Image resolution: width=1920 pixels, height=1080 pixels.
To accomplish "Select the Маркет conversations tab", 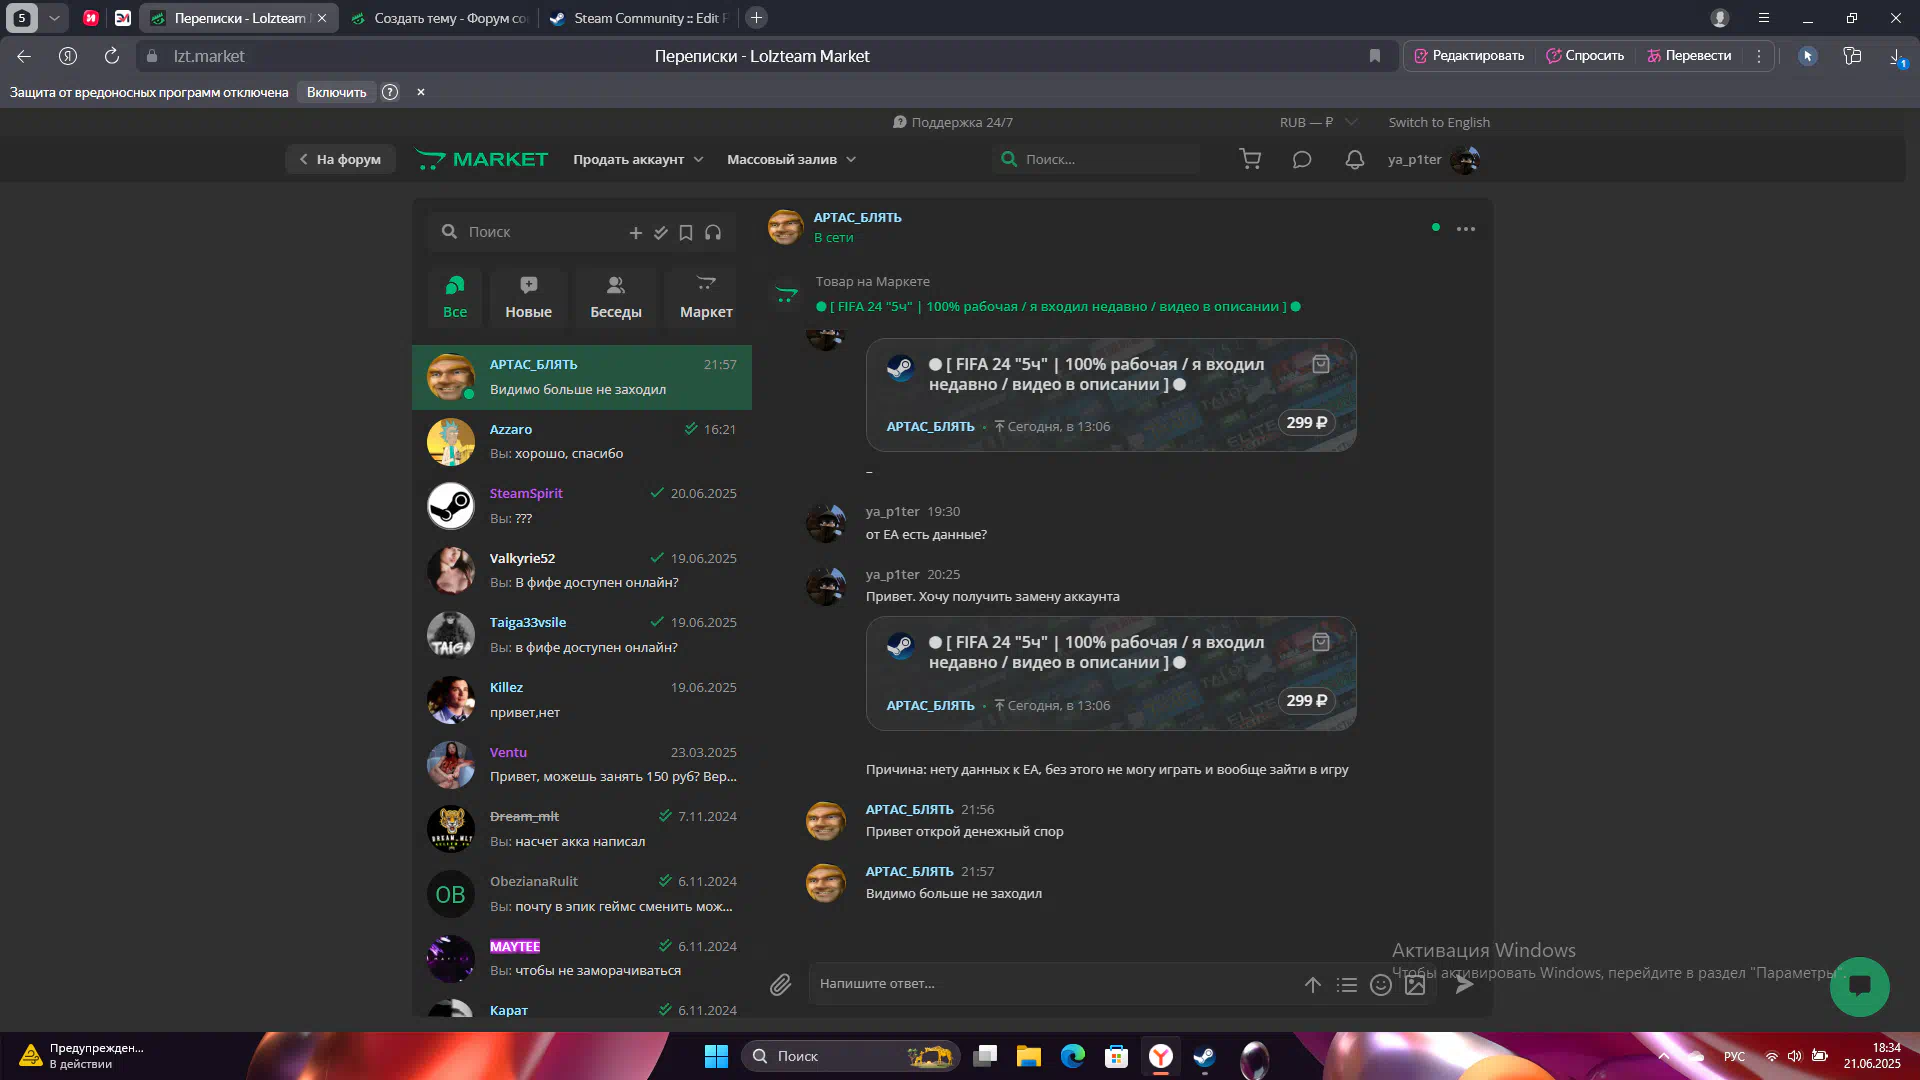I will click(x=706, y=297).
